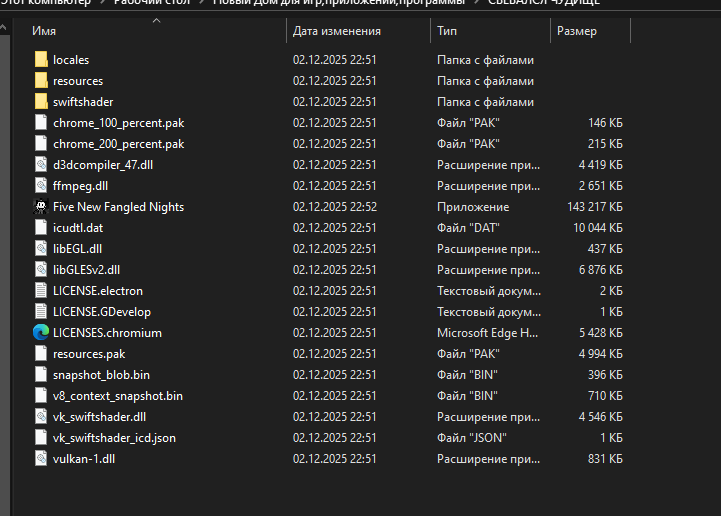Select the LICENSES.chromium file name
This screenshot has width=721, height=516.
click(107, 333)
